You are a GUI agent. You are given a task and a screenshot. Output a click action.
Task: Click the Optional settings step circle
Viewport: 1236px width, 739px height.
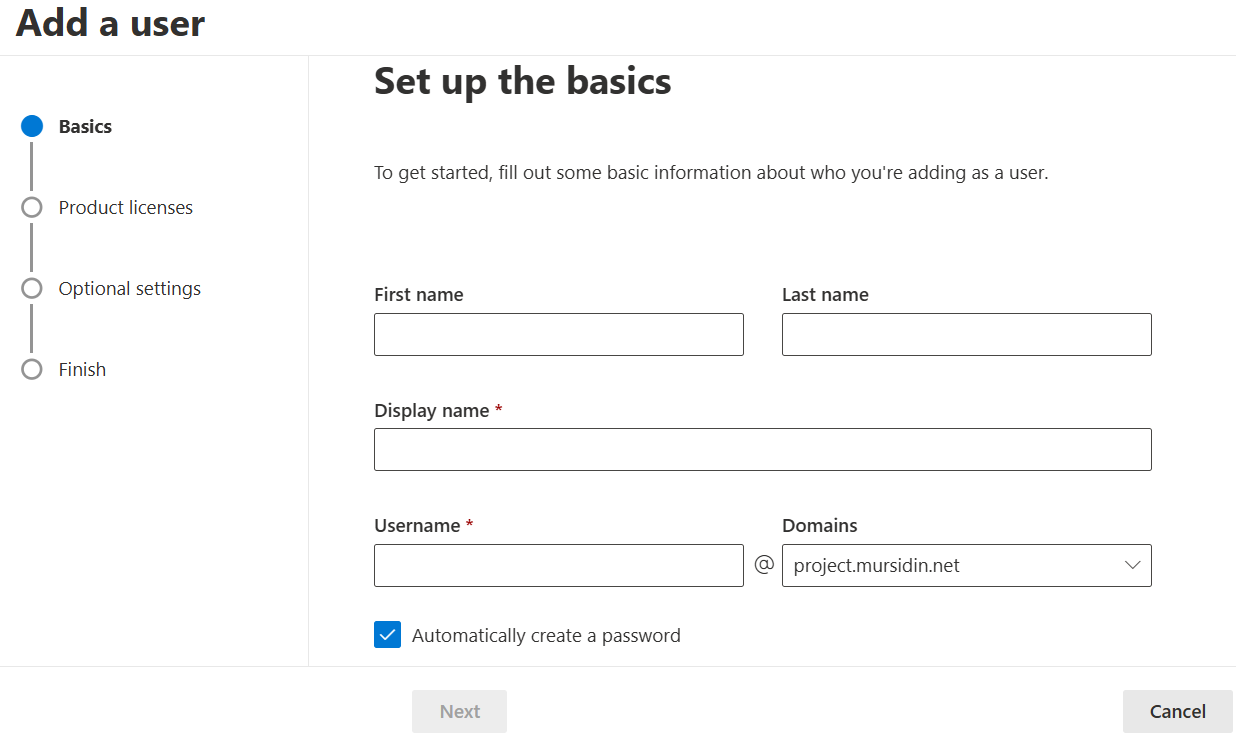[x=32, y=288]
